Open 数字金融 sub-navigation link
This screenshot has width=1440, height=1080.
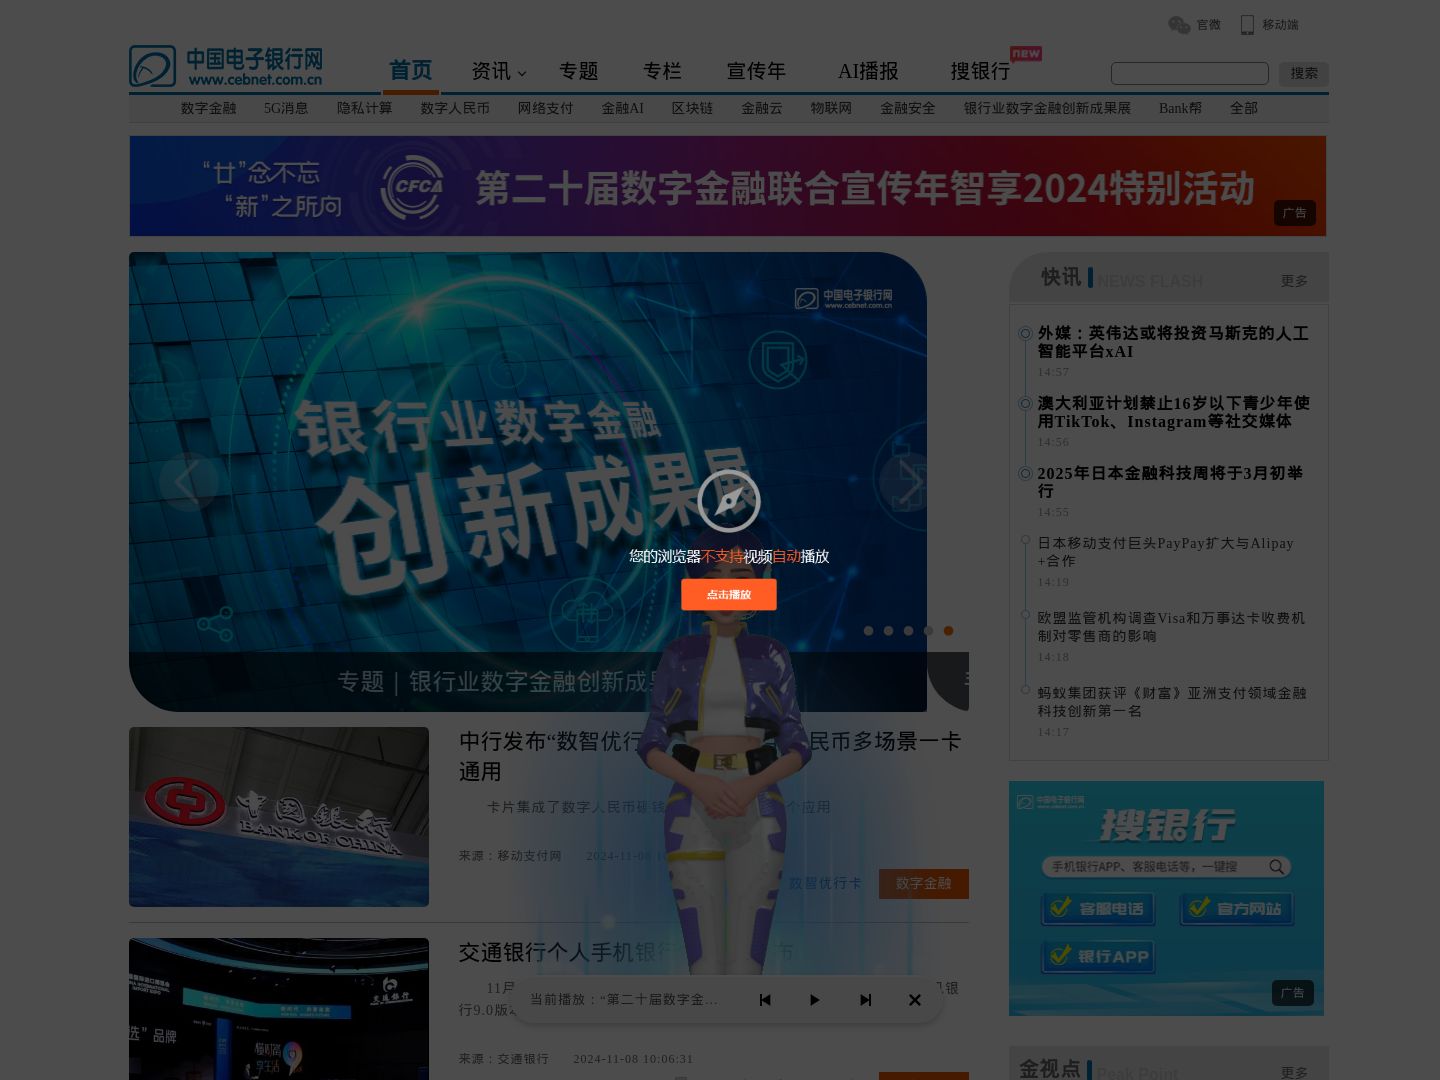click(208, 108)
